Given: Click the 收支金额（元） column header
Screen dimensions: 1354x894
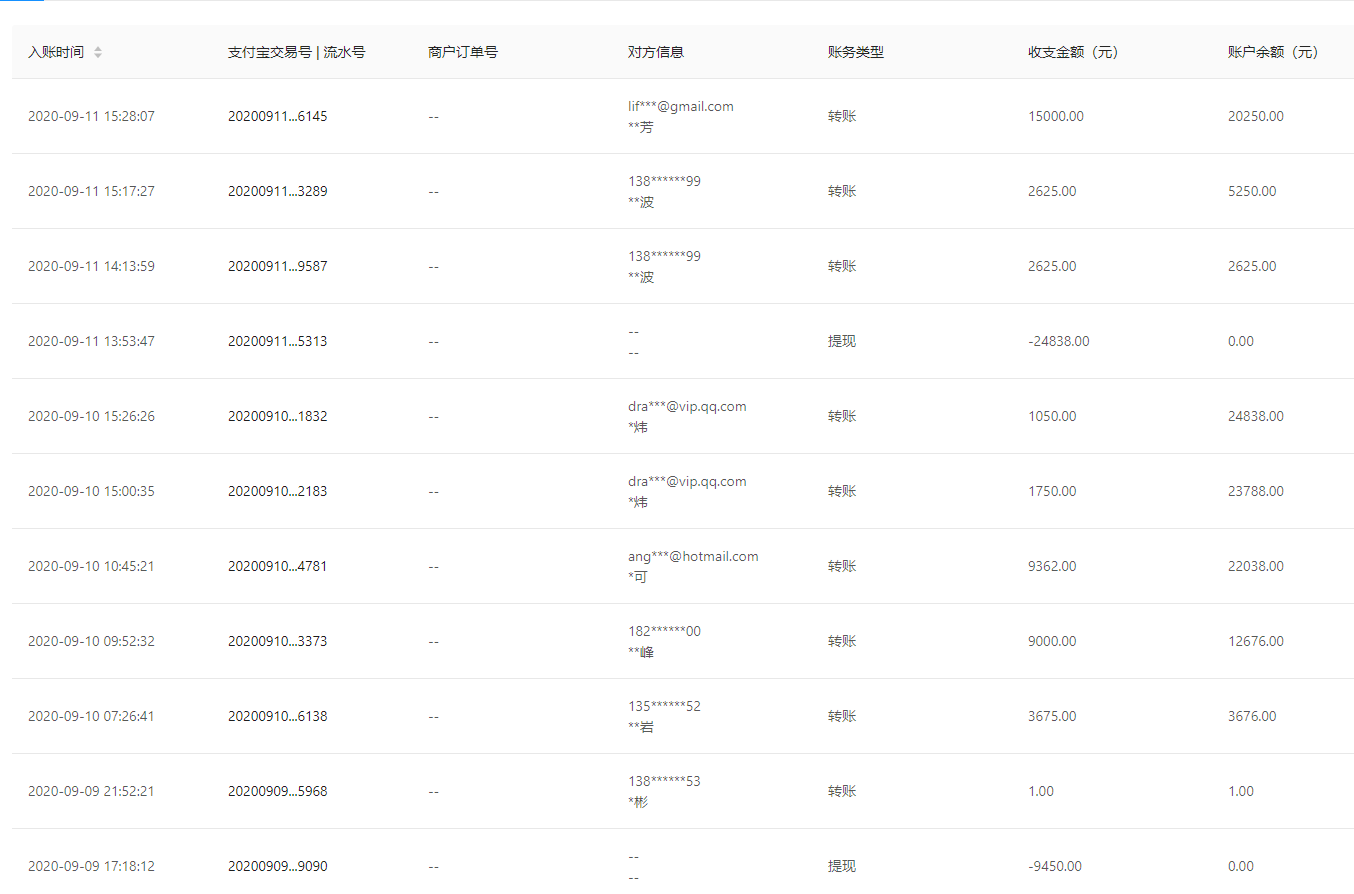Looking at the screenshot, I should pos(1073,52).
